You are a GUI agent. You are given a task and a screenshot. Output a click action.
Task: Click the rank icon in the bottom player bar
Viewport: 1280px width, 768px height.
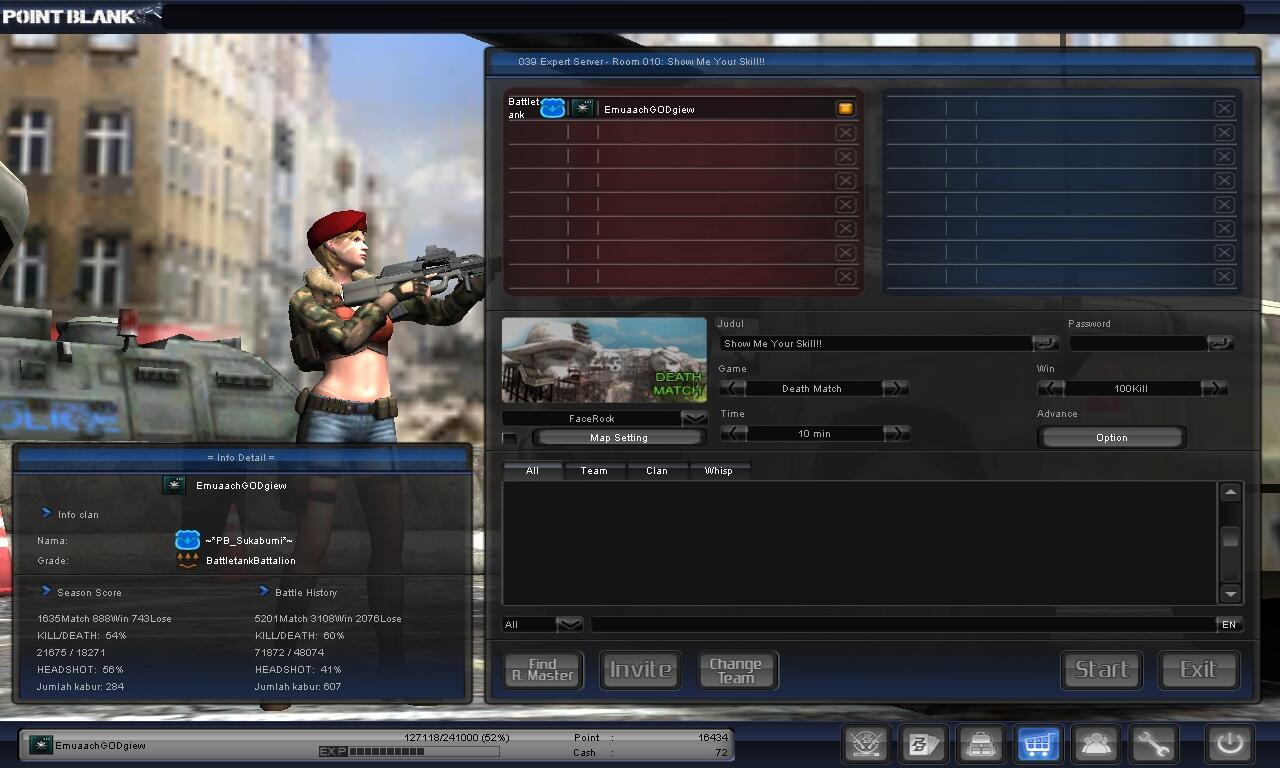(41, 745)
